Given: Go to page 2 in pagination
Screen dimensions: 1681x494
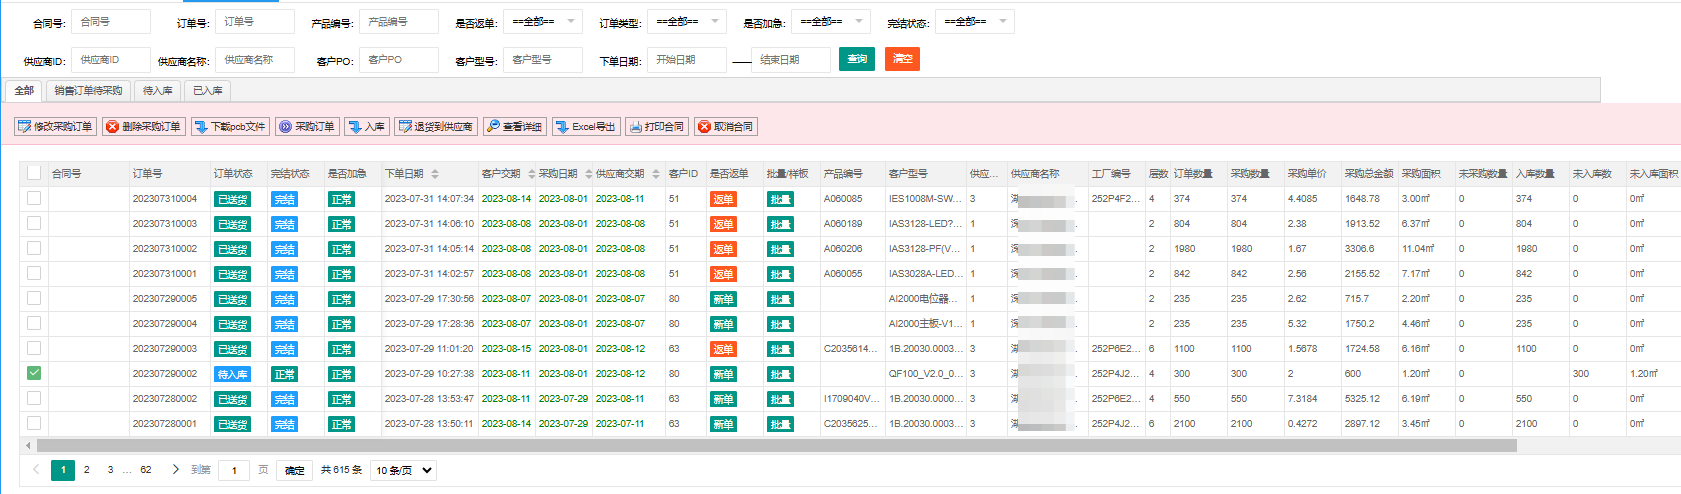Looking at the screenshot, I should click(87, 469).
